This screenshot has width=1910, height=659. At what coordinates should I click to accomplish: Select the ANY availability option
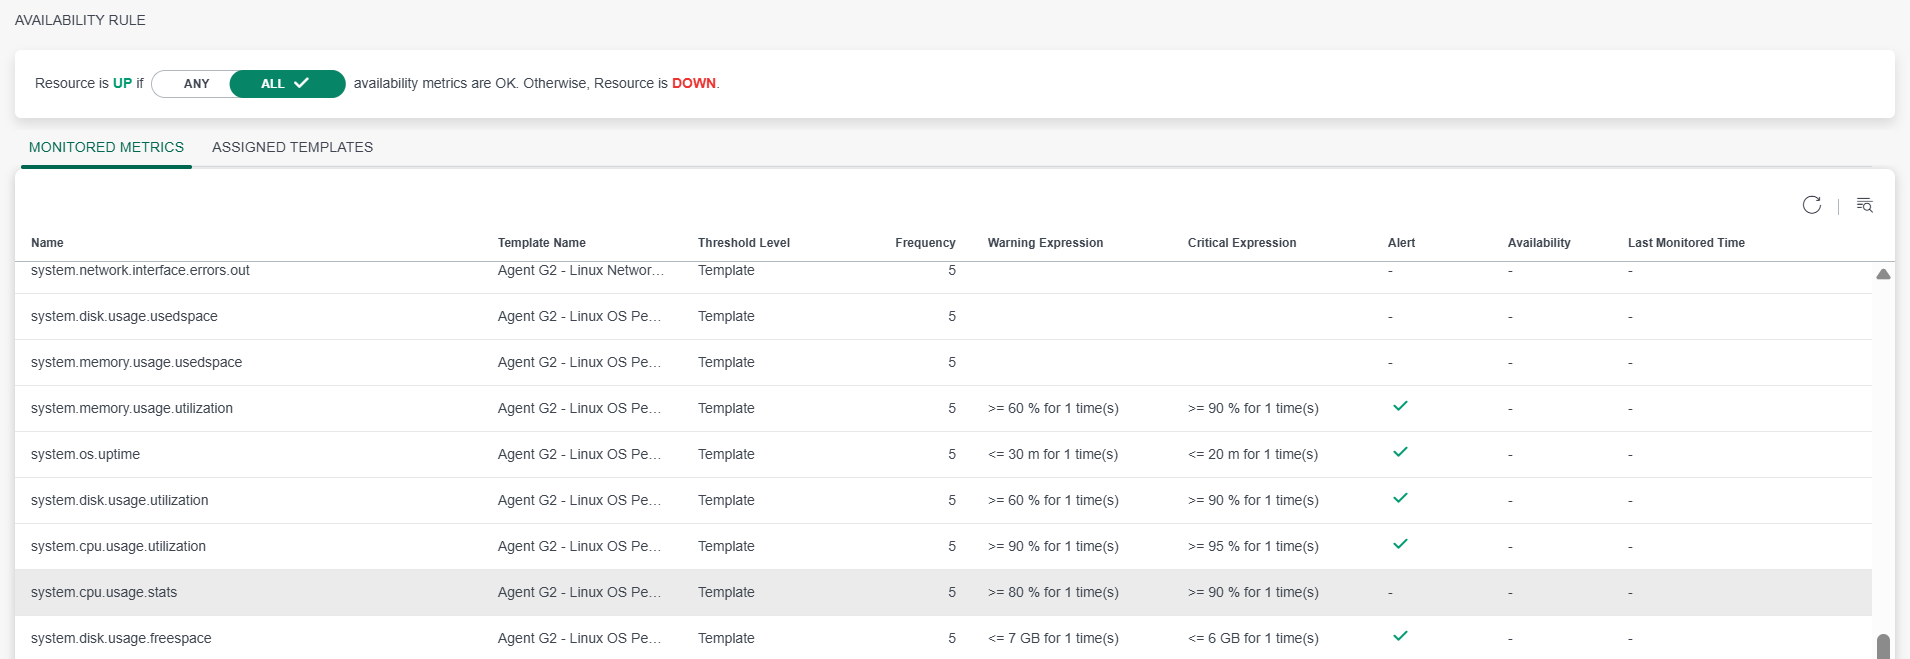pyautogui.click(x=196, y=84)
